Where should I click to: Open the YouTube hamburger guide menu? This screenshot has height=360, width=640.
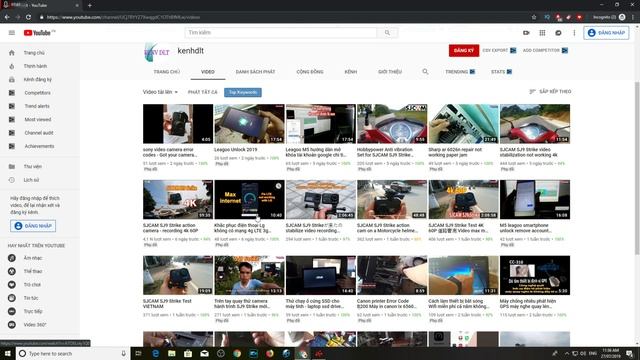pyautogui.click(x=11, y=33)
